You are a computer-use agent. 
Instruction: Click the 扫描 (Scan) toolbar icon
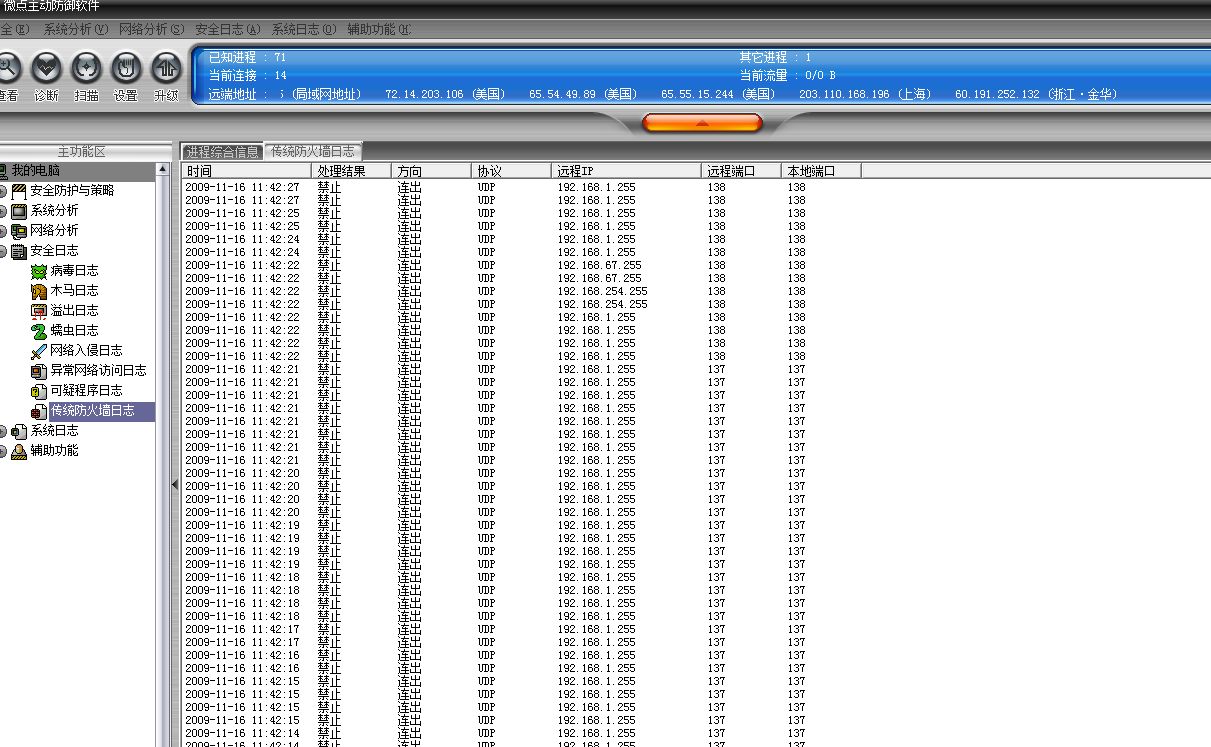click(86, 69)
